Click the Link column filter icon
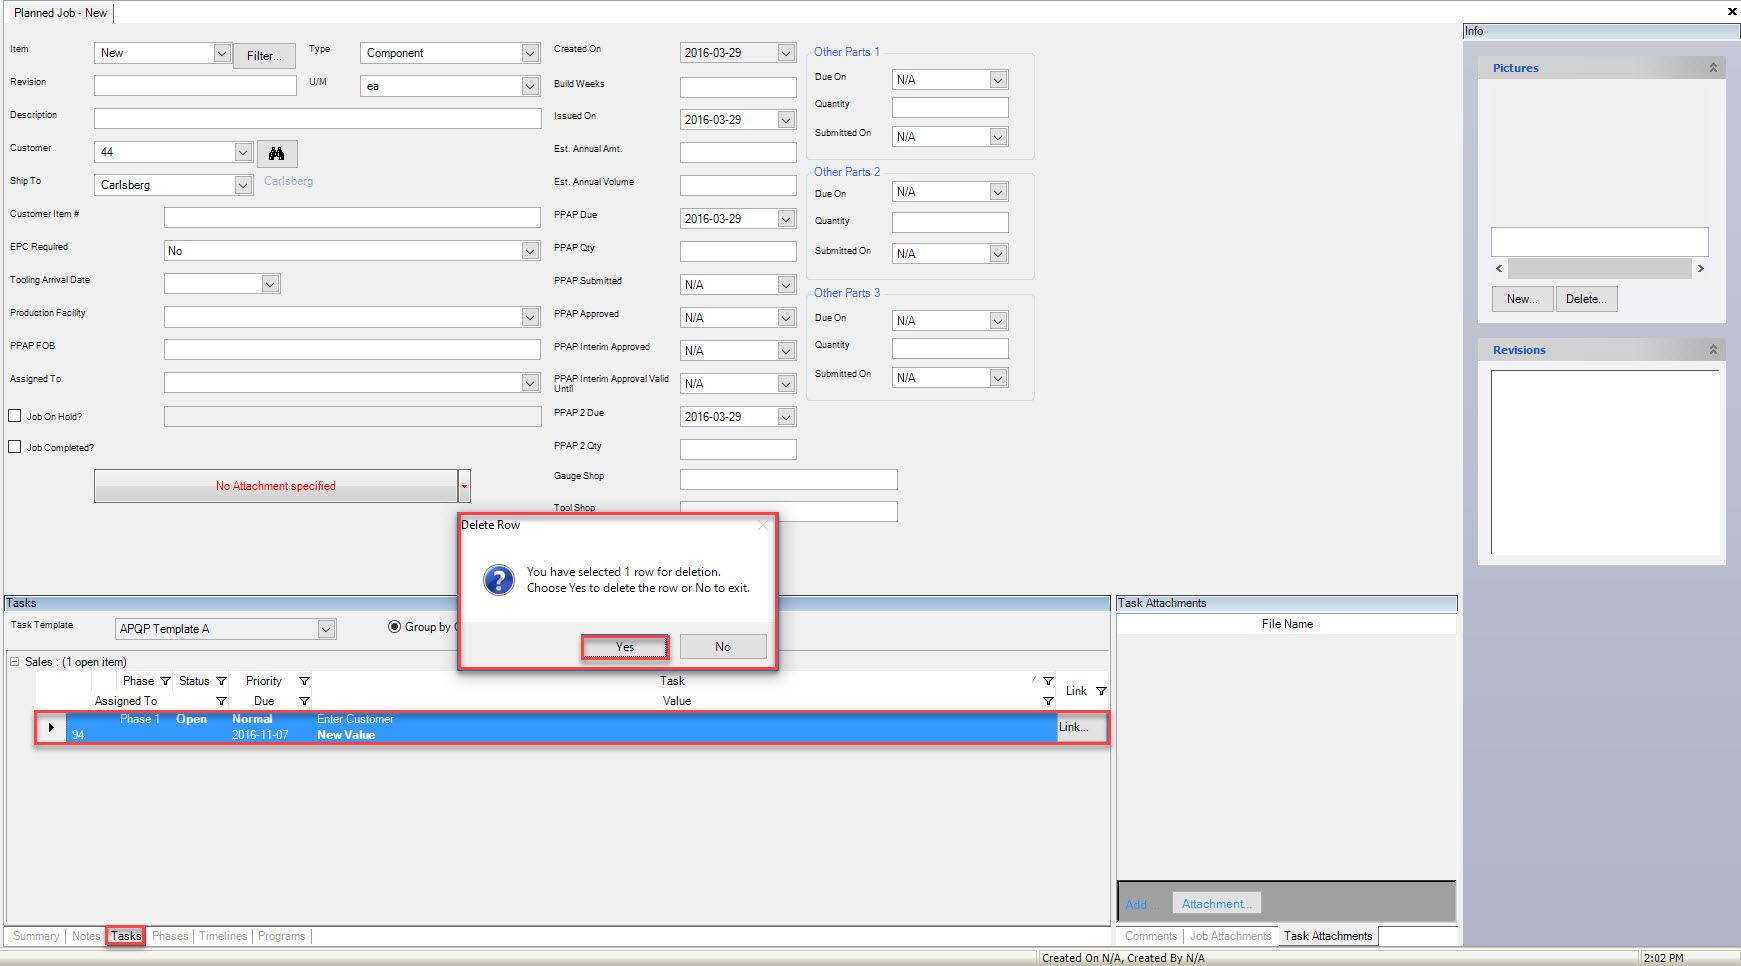 1101,691
